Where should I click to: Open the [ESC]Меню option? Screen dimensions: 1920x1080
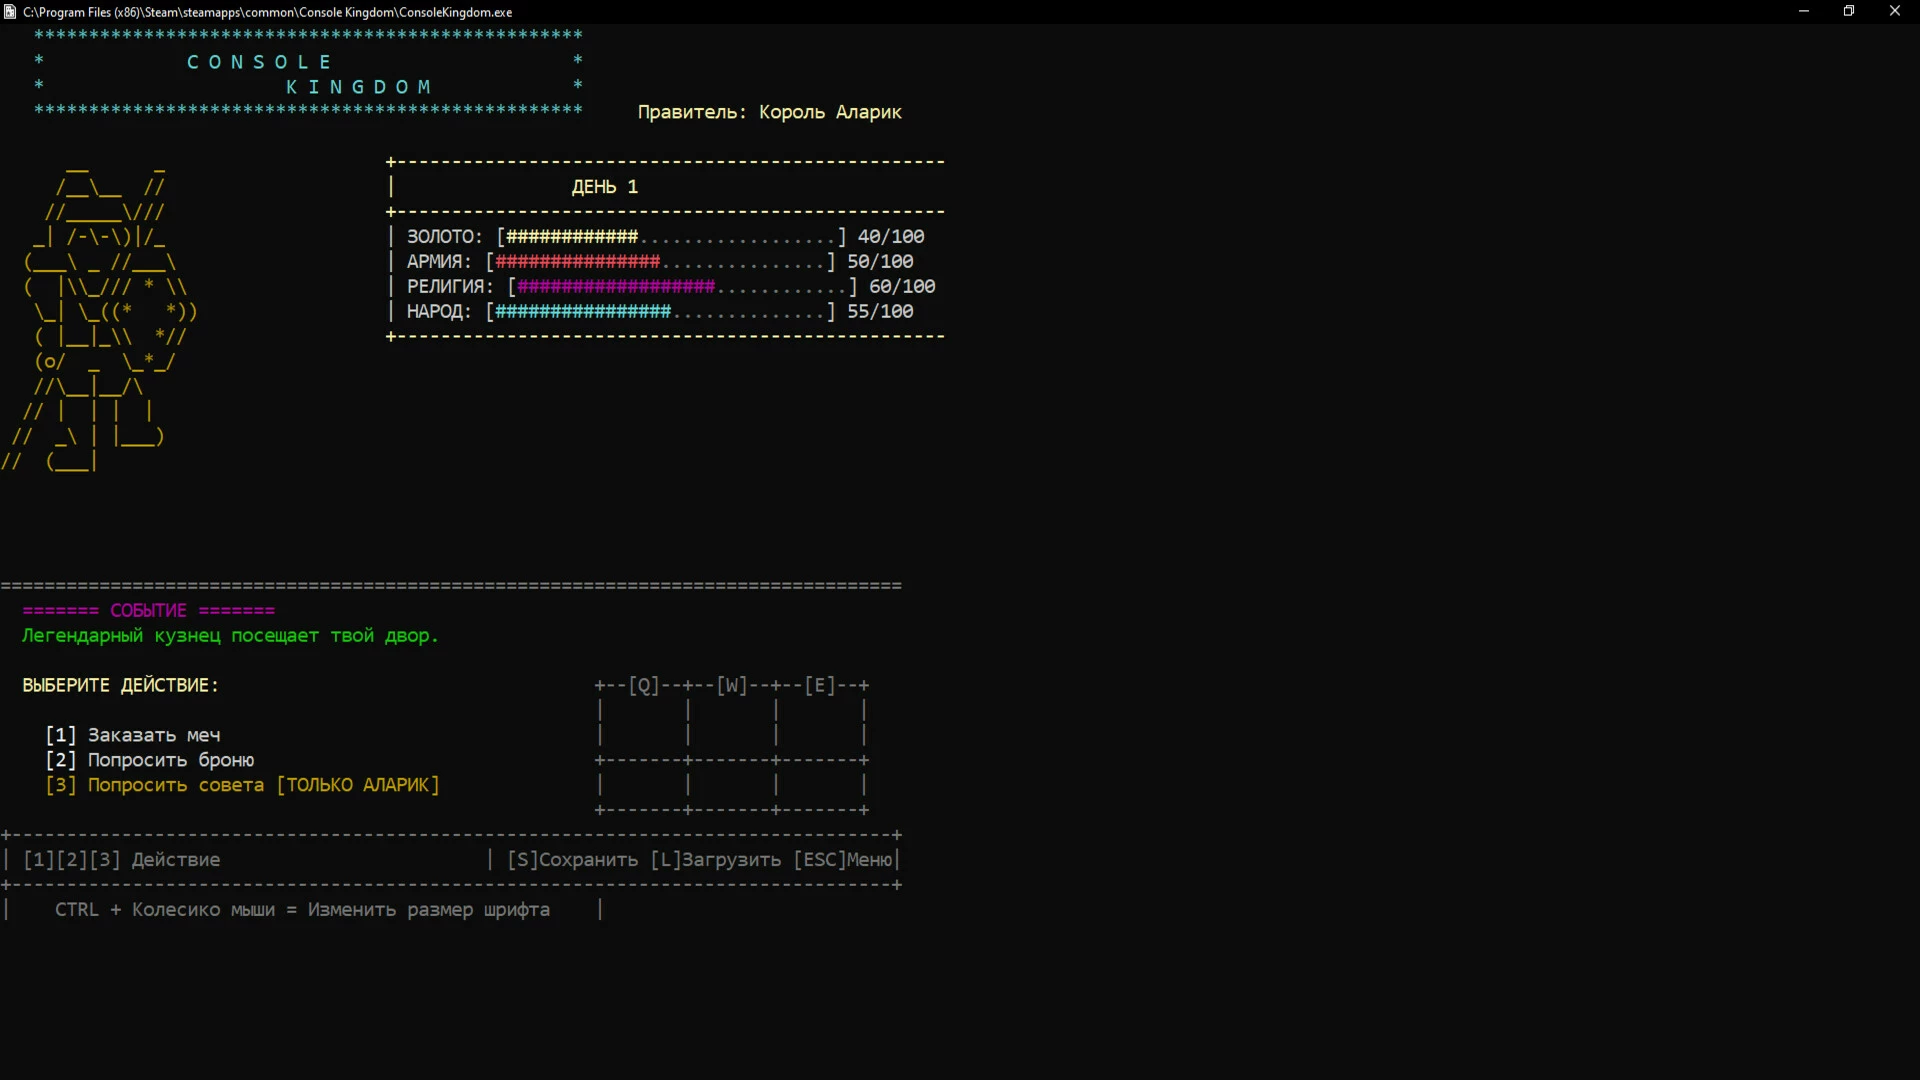pyautogui.click(x=843, y=860)
